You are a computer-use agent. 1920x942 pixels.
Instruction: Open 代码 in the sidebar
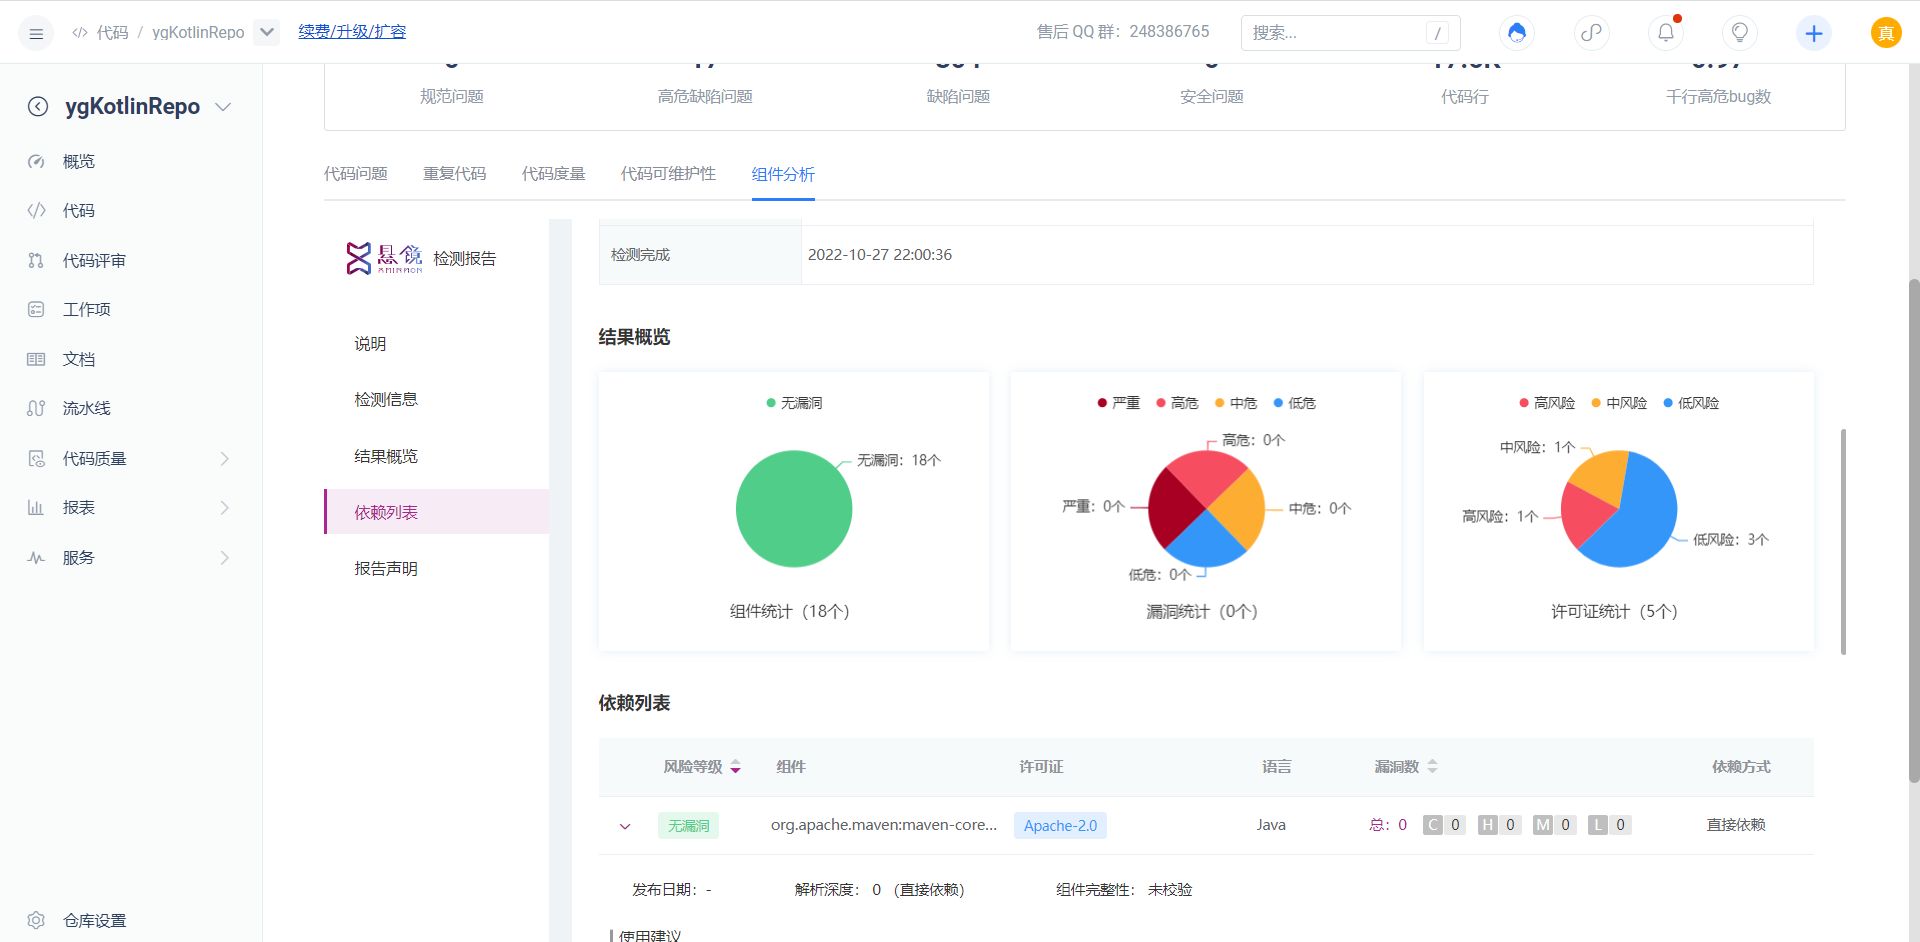click(79, 211)
